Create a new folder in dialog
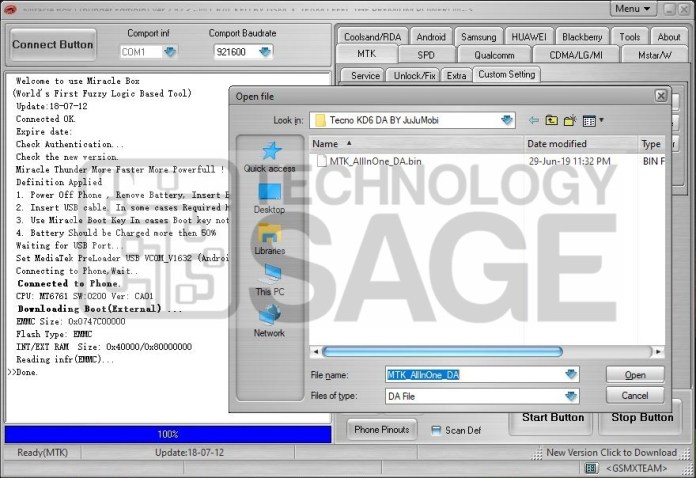696x478 pixels. 570,120
